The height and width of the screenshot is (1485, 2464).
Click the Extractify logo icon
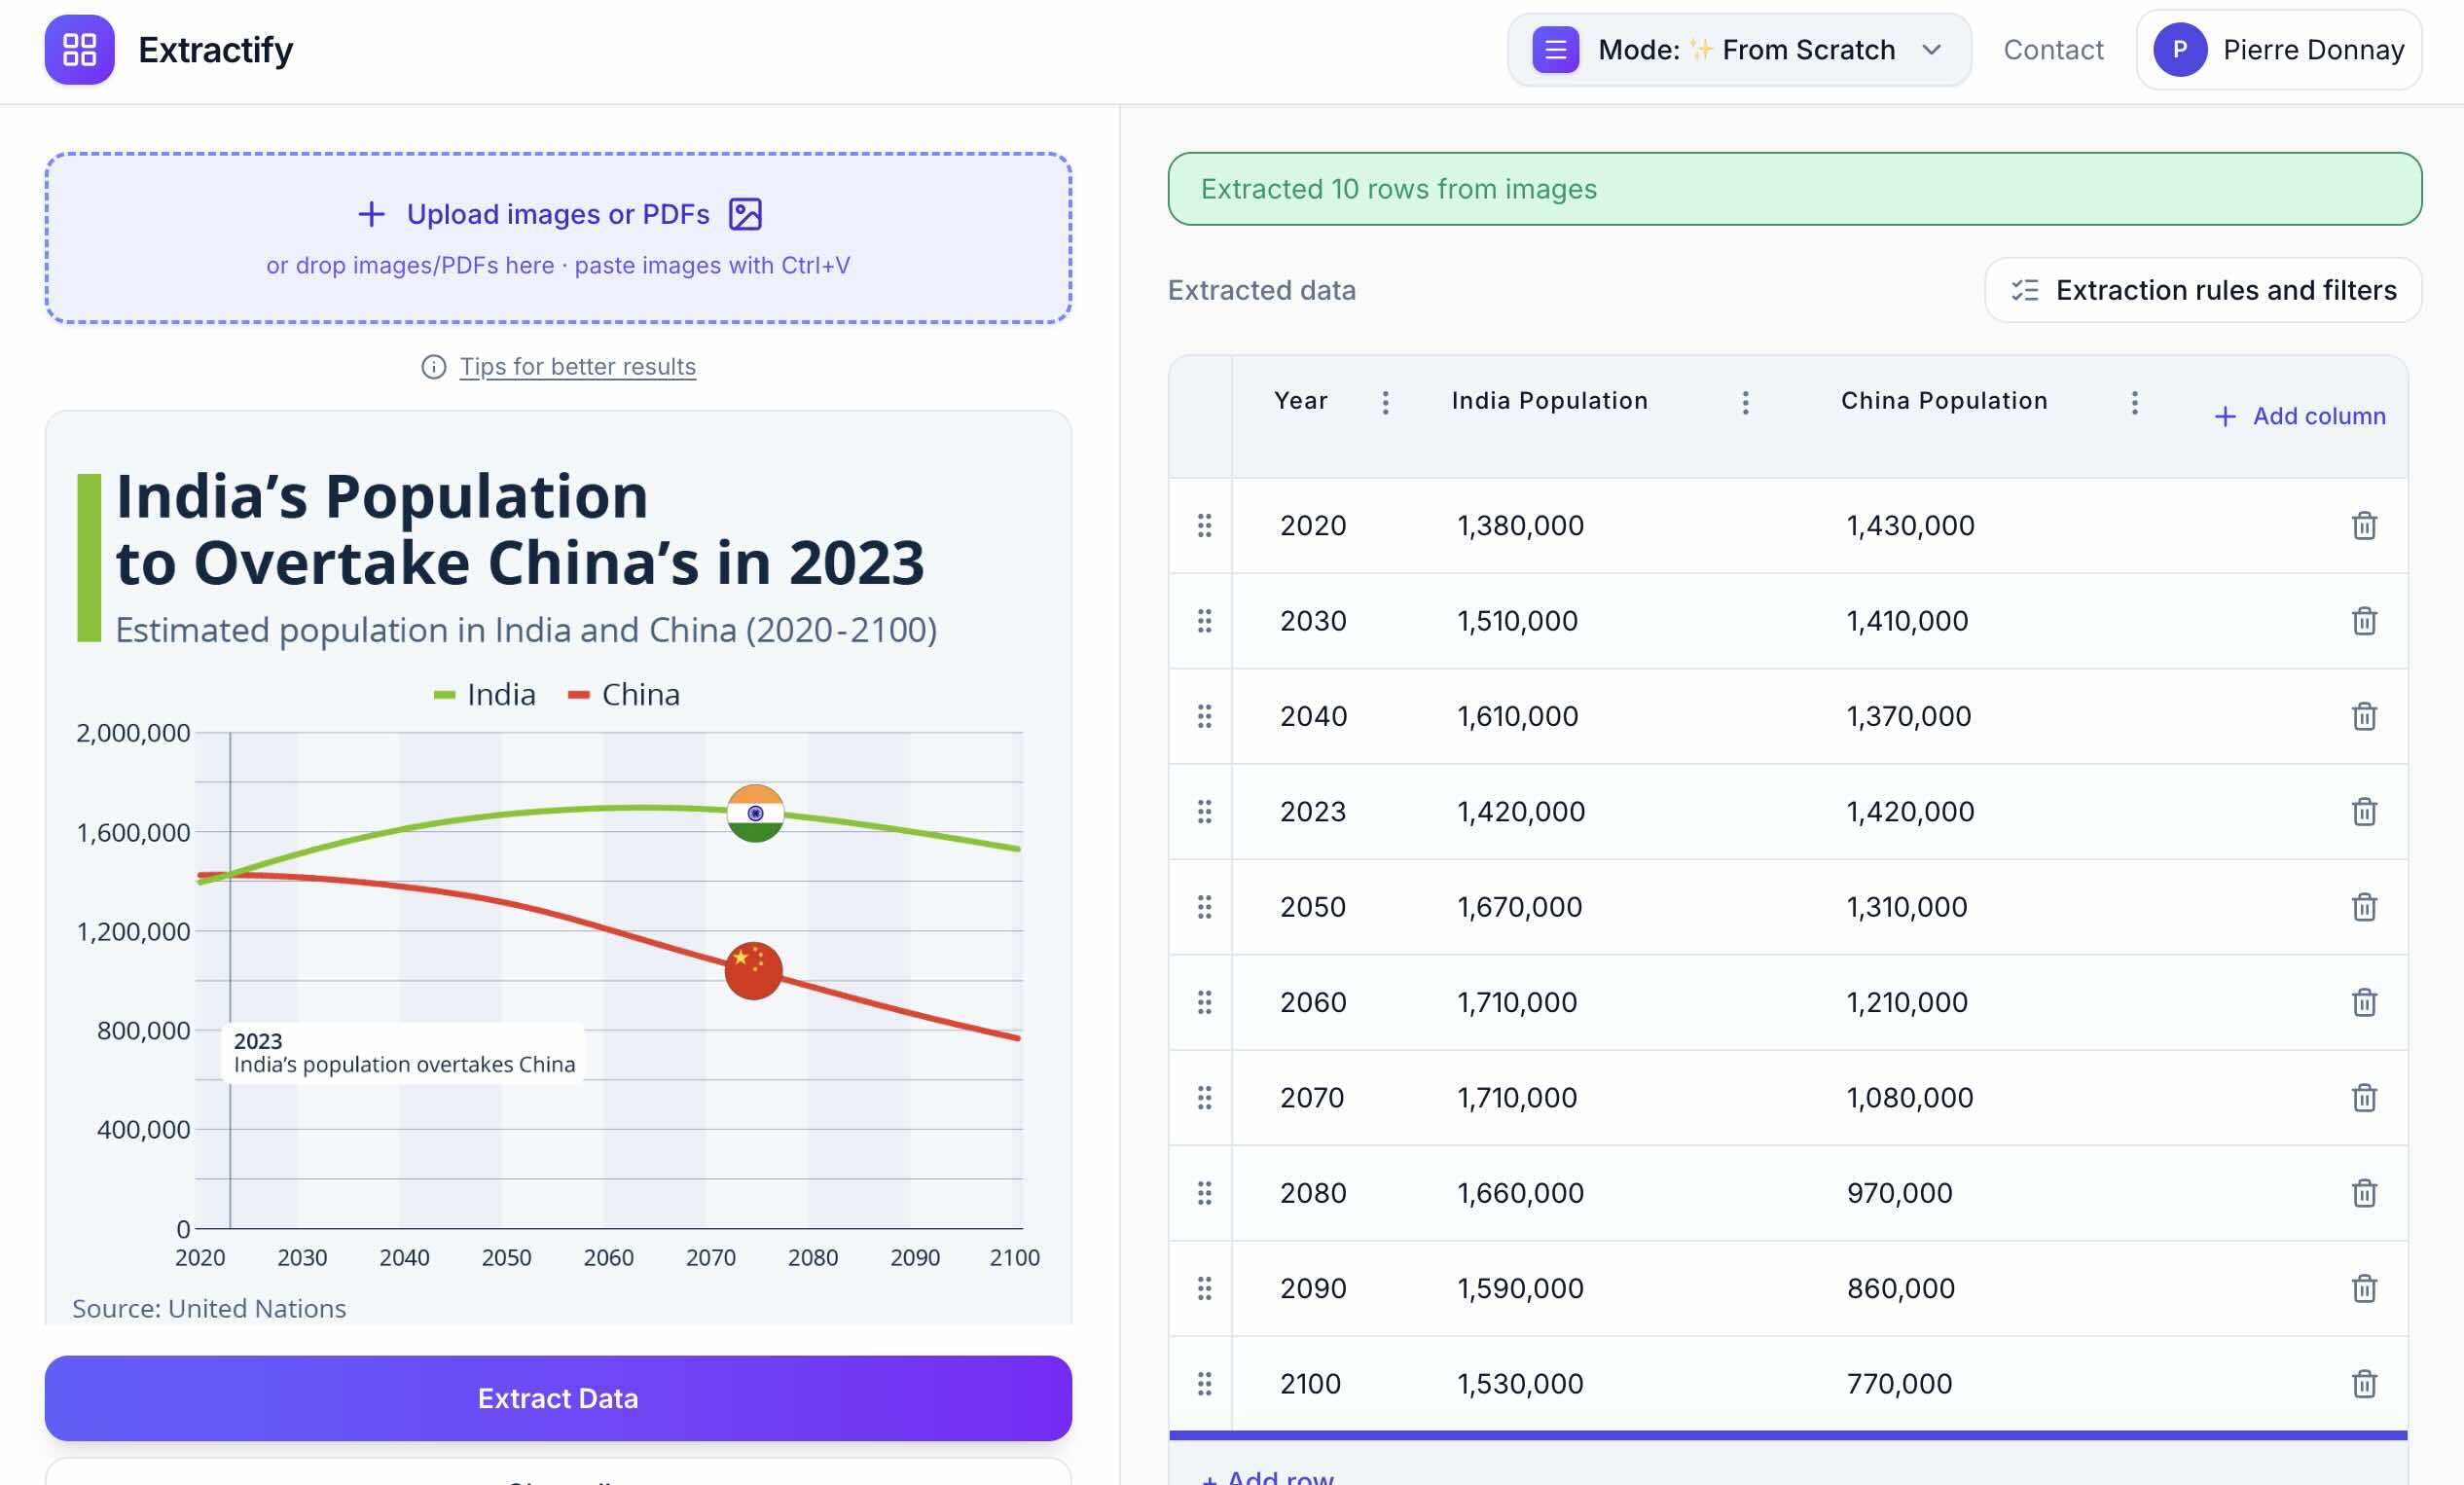[79, 50]
